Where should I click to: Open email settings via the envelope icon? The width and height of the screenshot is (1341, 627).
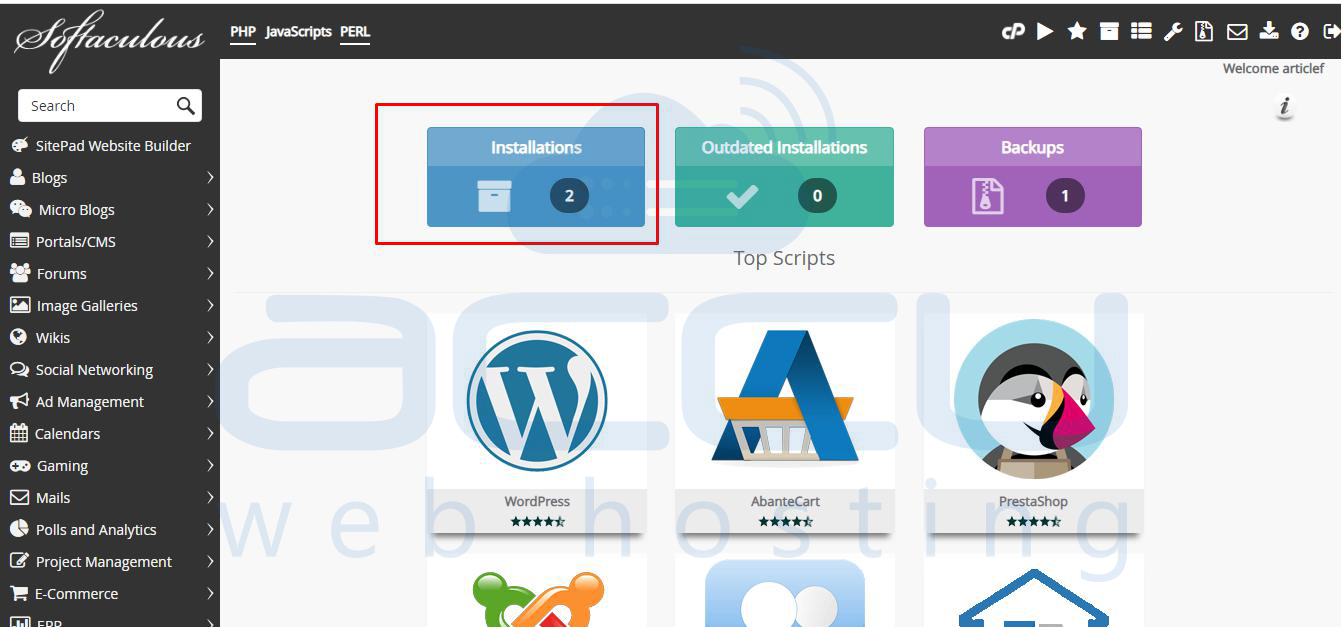point(1237,32)
